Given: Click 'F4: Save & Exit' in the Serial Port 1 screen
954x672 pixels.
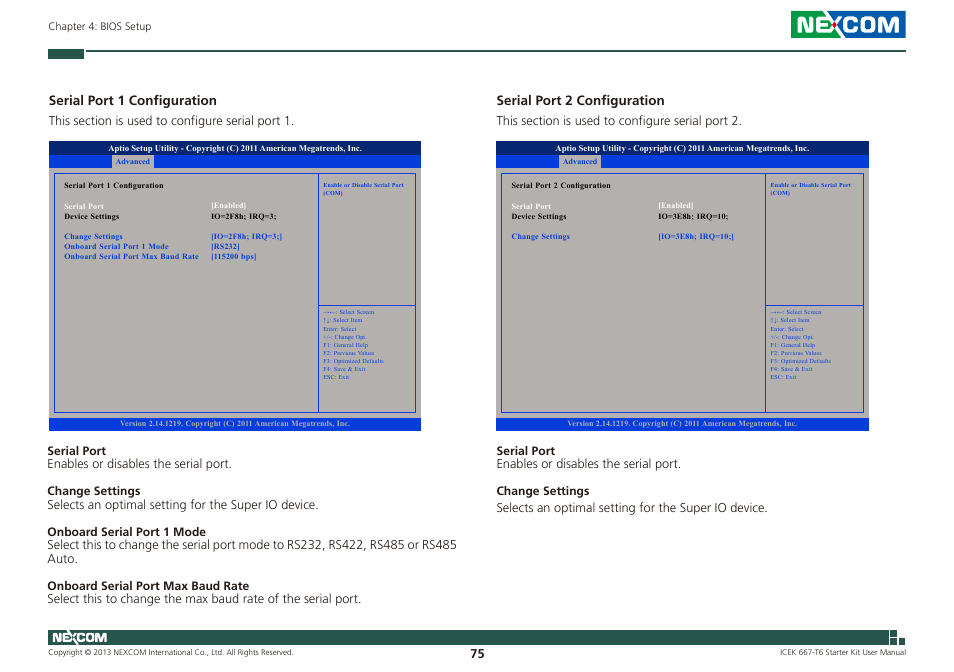Looking at the screenshot, I should click(344, 369).
